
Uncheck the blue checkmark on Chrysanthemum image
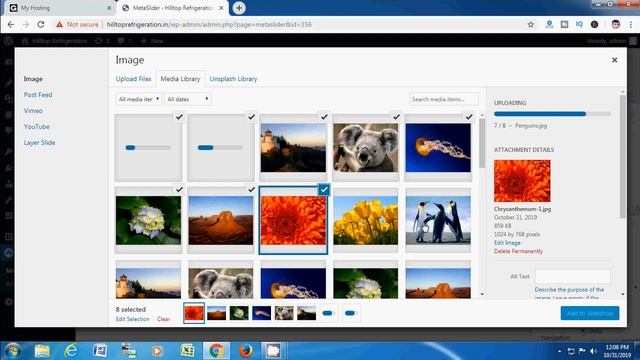click(324, 189)
